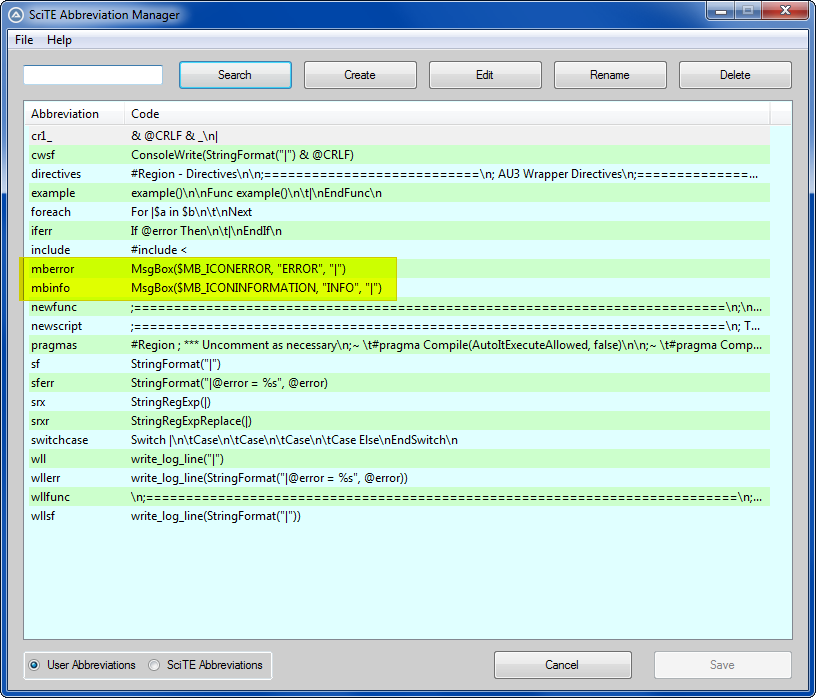Close the Abbreviation Manager window
816x698 pixels.
[x=786, y=10]
